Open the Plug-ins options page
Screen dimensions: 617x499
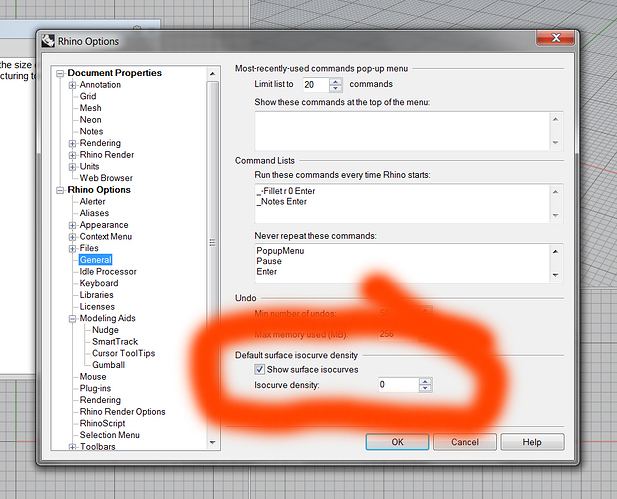[x=95, y=388]
